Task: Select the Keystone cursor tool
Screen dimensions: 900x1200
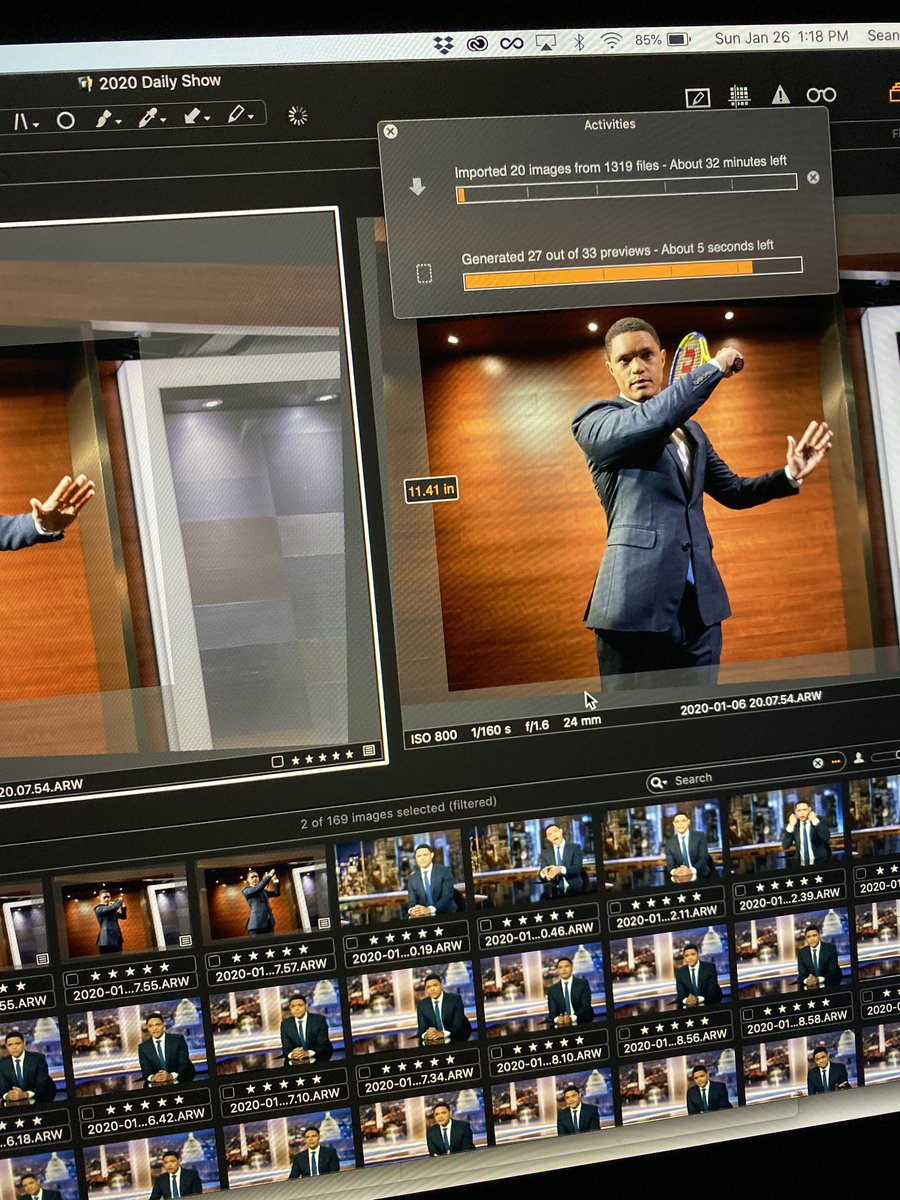Action: (20, 121)
